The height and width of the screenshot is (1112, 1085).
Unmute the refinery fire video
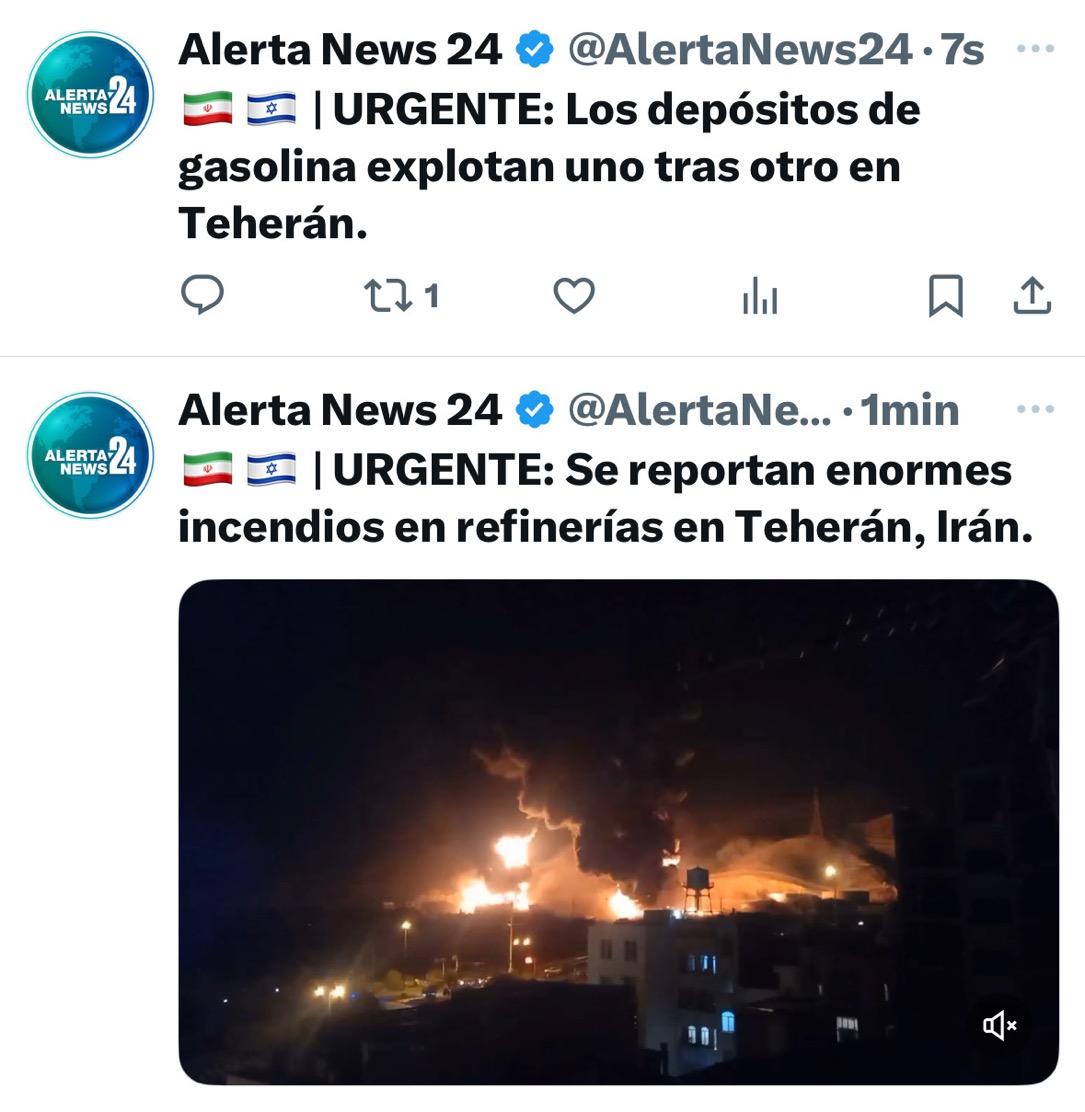pos(1000,1025)
